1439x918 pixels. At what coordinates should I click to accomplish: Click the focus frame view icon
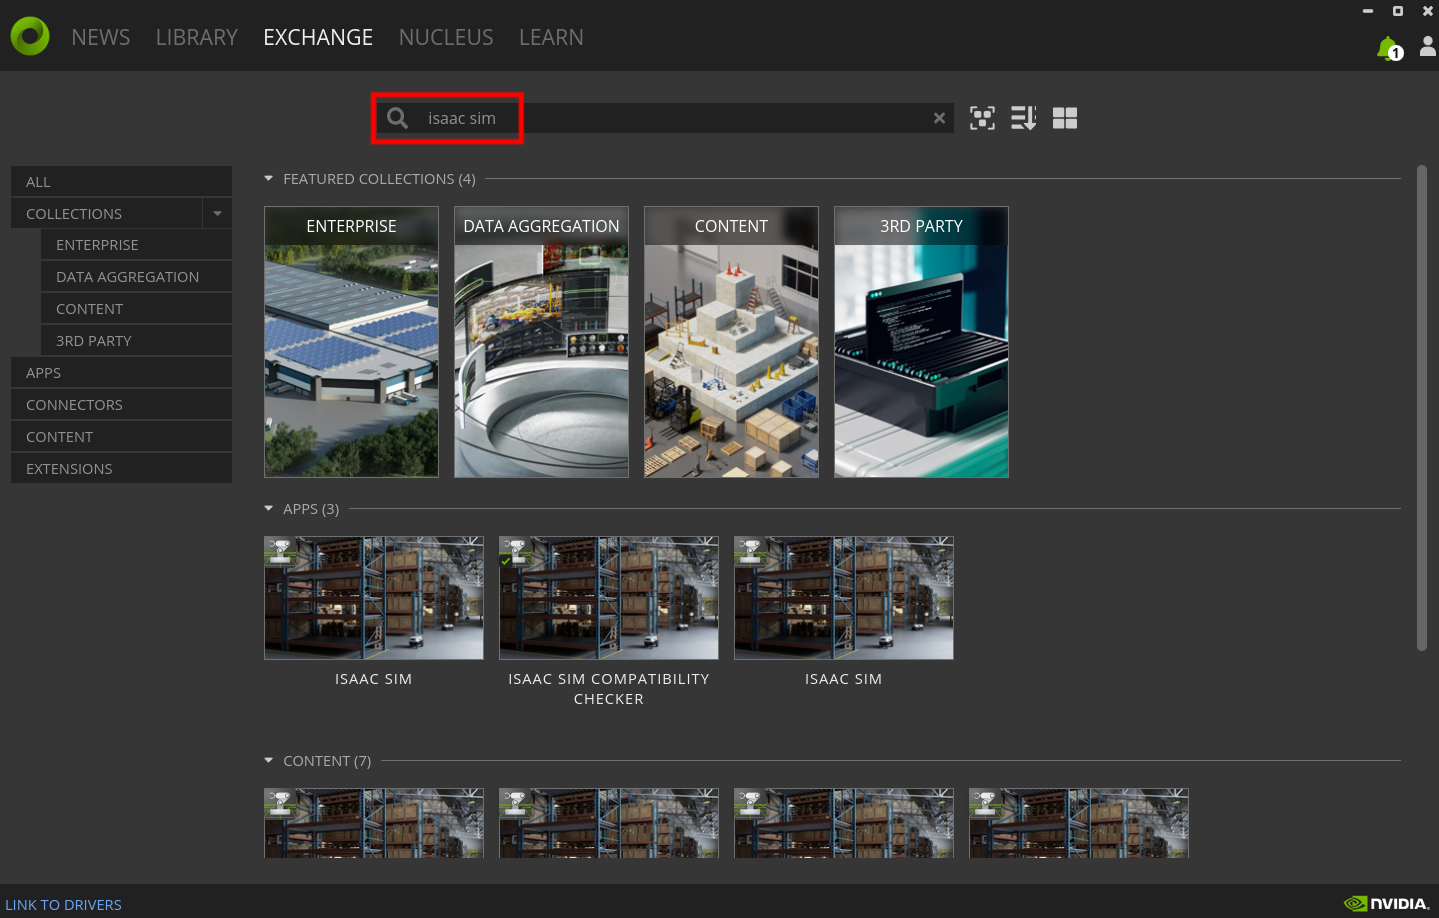click(982, 118)
